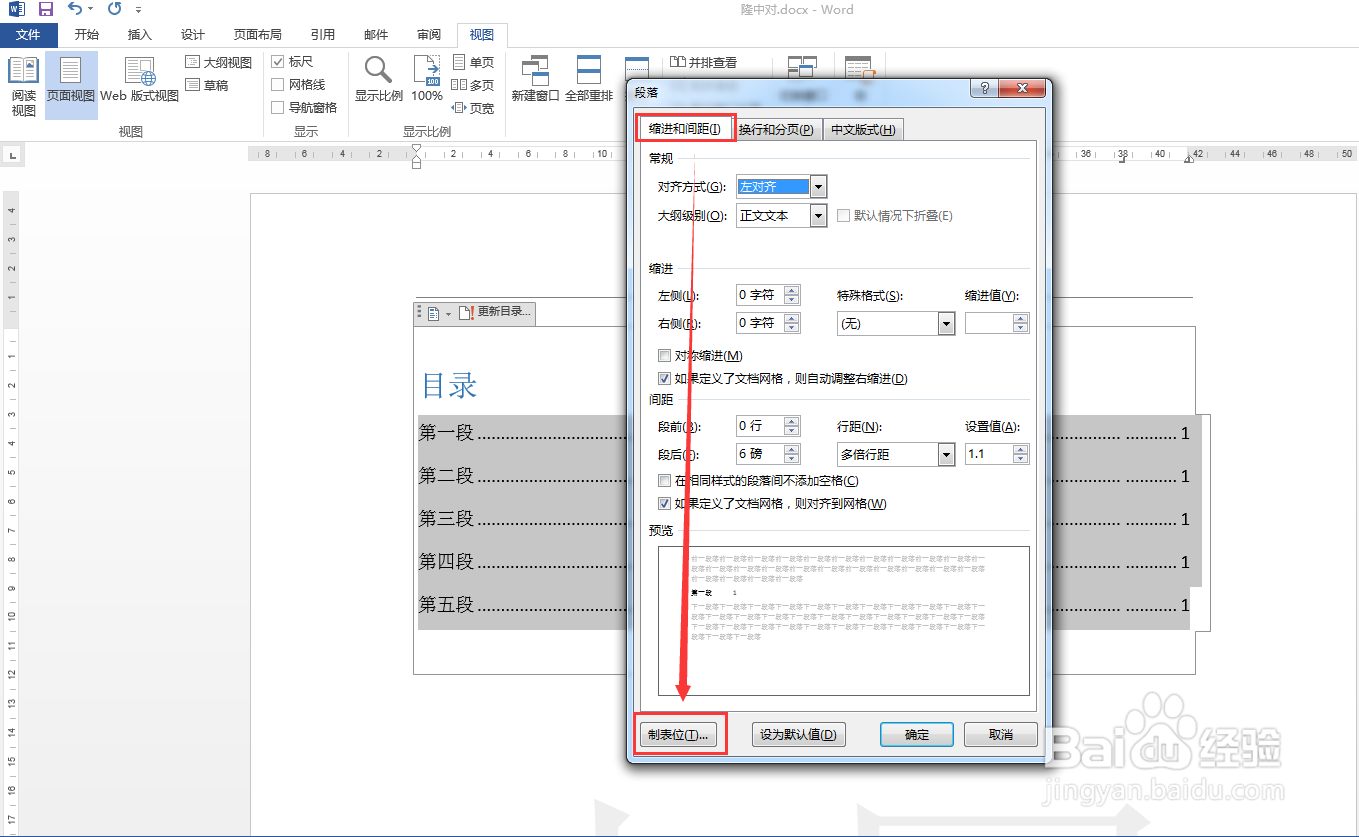
Task: Click the Undo arrow icon
Action: point(75,9)
